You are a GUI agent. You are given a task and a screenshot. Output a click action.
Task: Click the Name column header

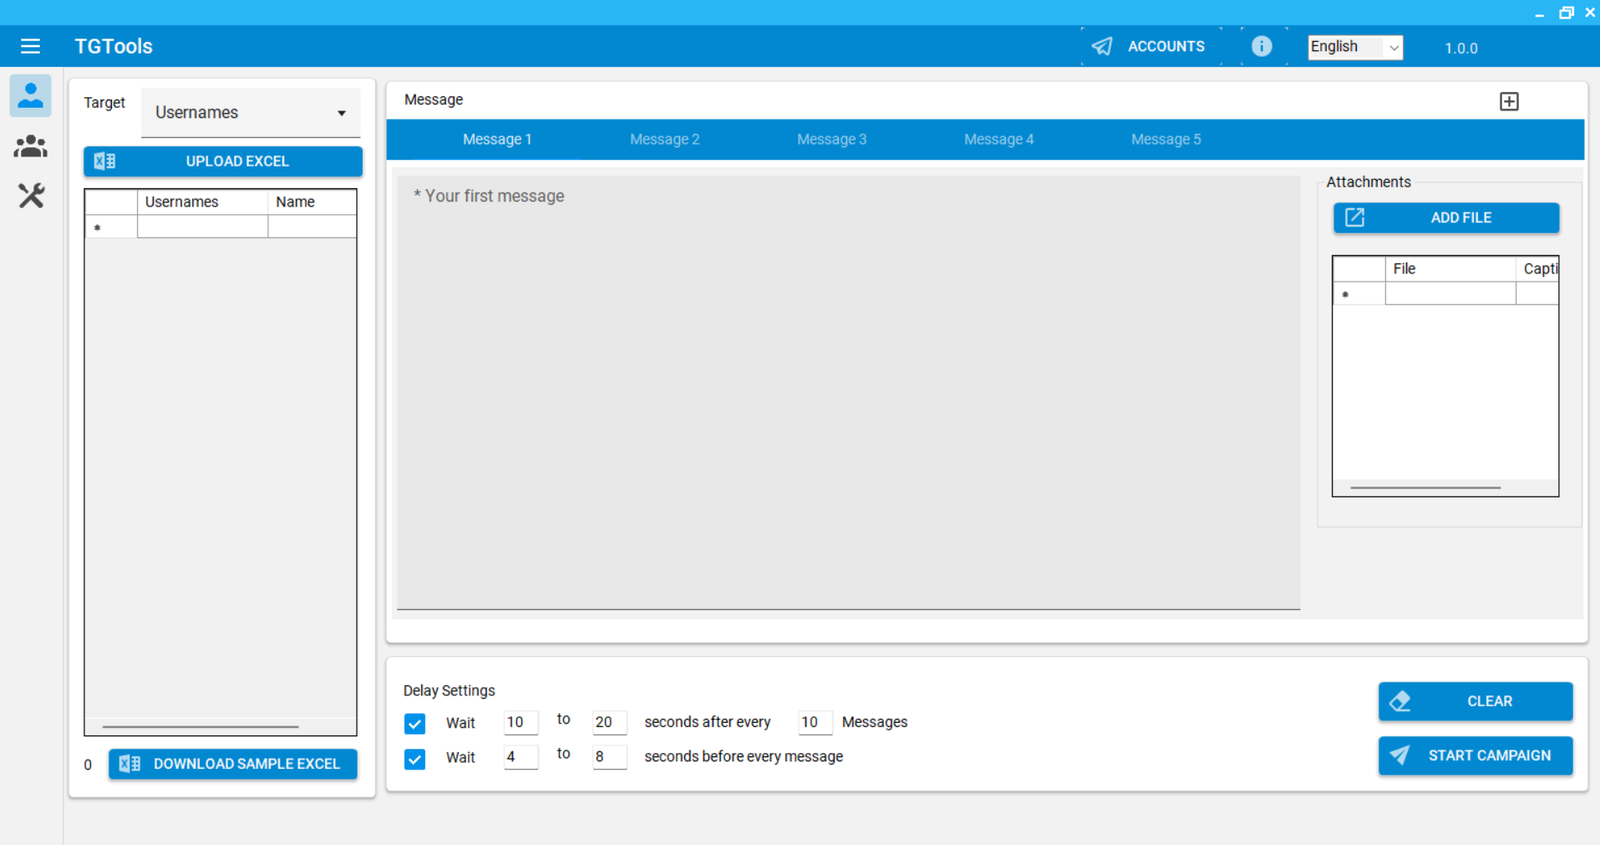tap(312, 202)
